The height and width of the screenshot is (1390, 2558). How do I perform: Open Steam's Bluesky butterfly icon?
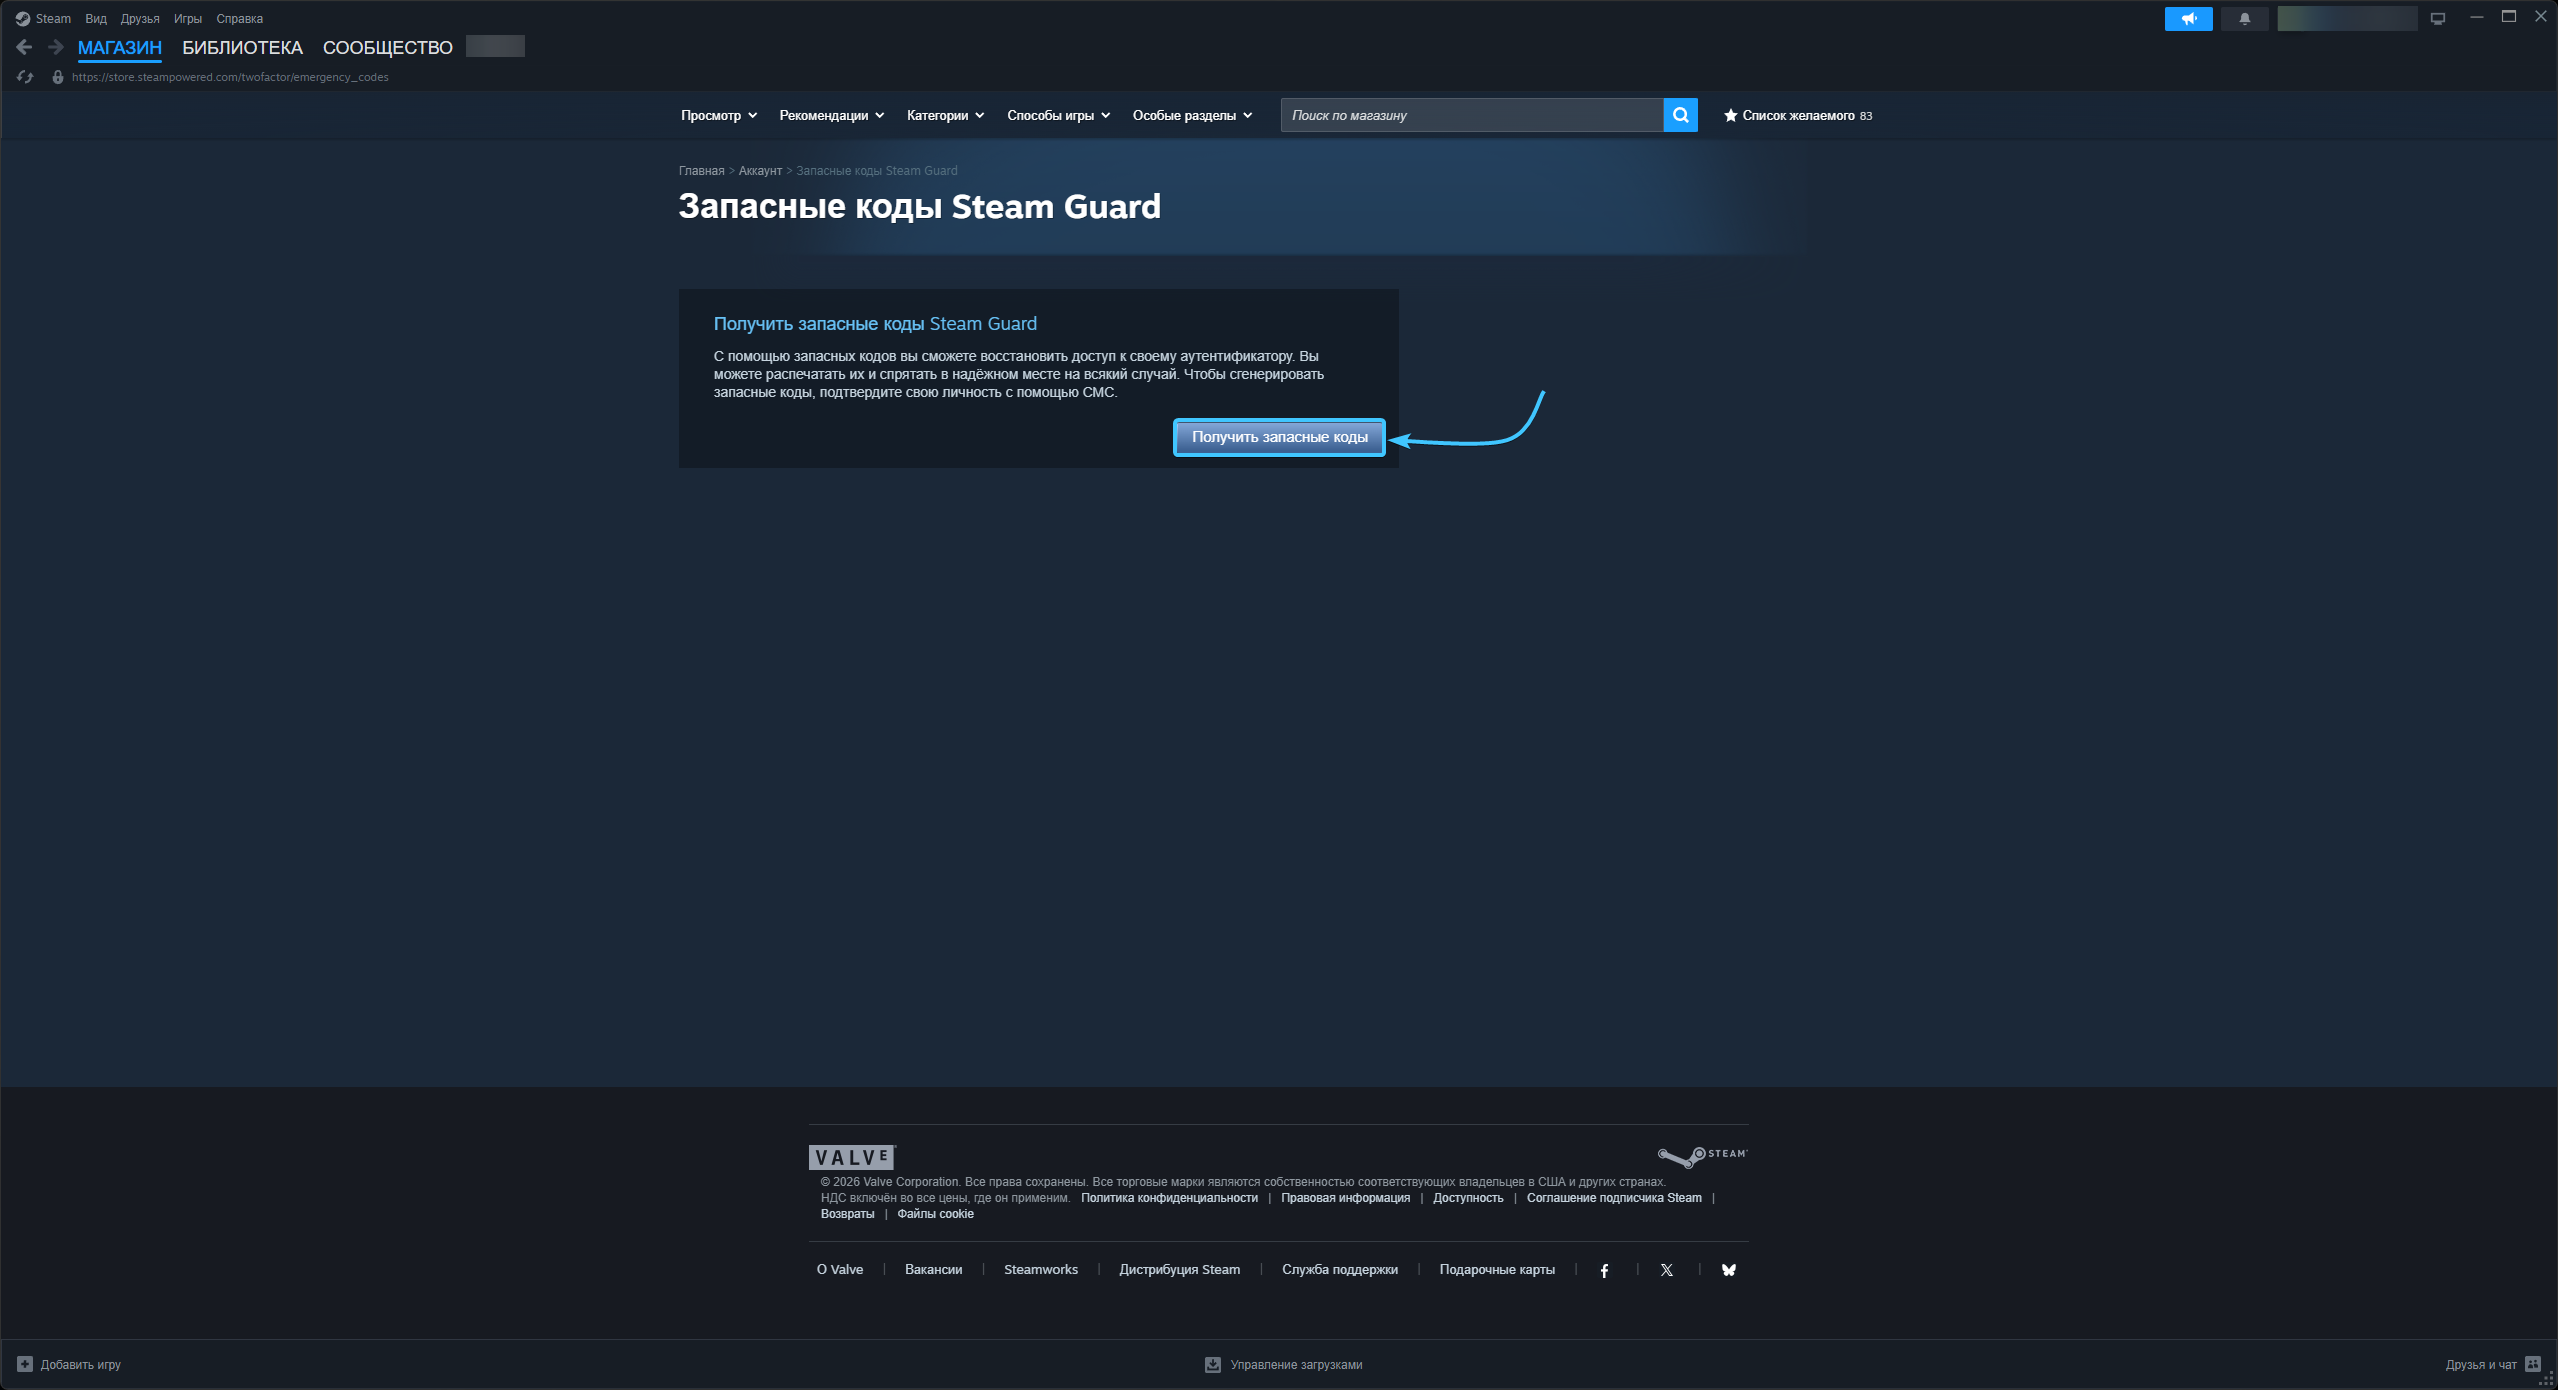tap(1728, 1270)
